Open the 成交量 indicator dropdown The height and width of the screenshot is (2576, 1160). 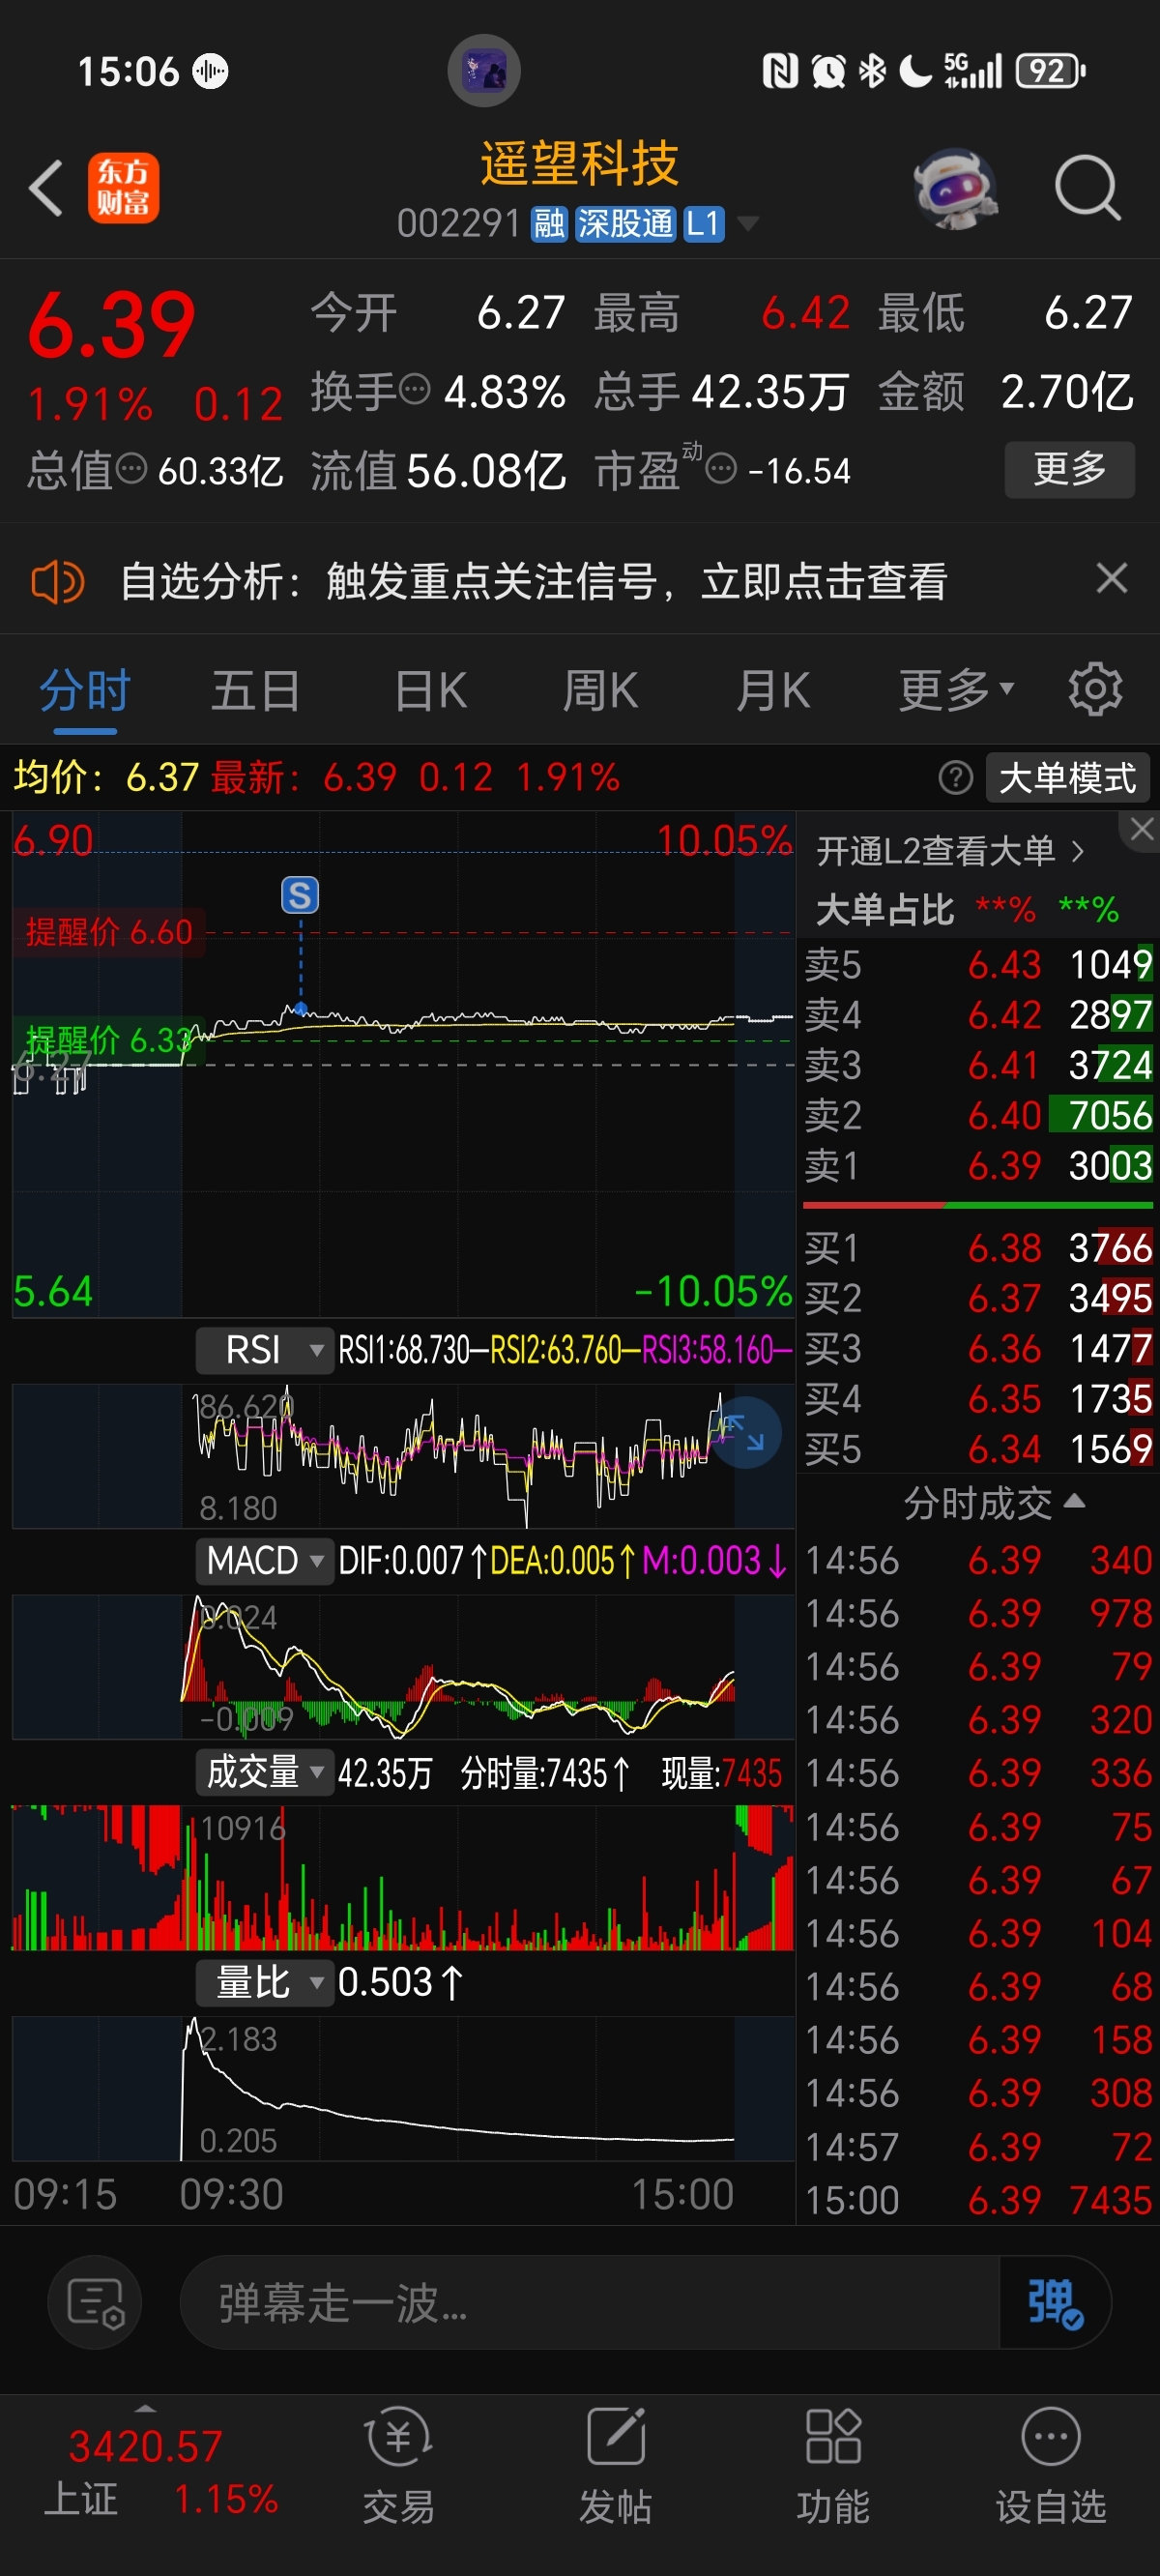[x=264, y=1773]
